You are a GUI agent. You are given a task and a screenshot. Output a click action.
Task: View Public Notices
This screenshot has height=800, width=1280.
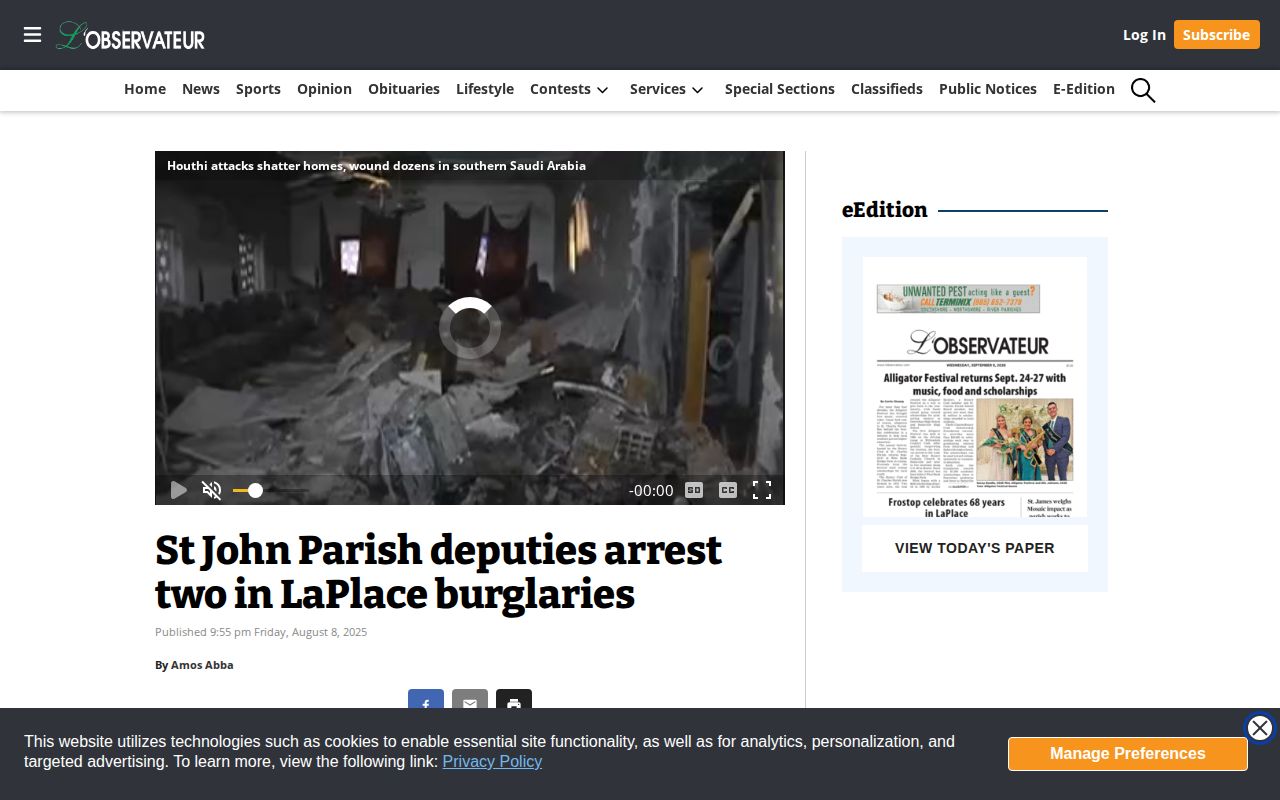coord(988,89)
